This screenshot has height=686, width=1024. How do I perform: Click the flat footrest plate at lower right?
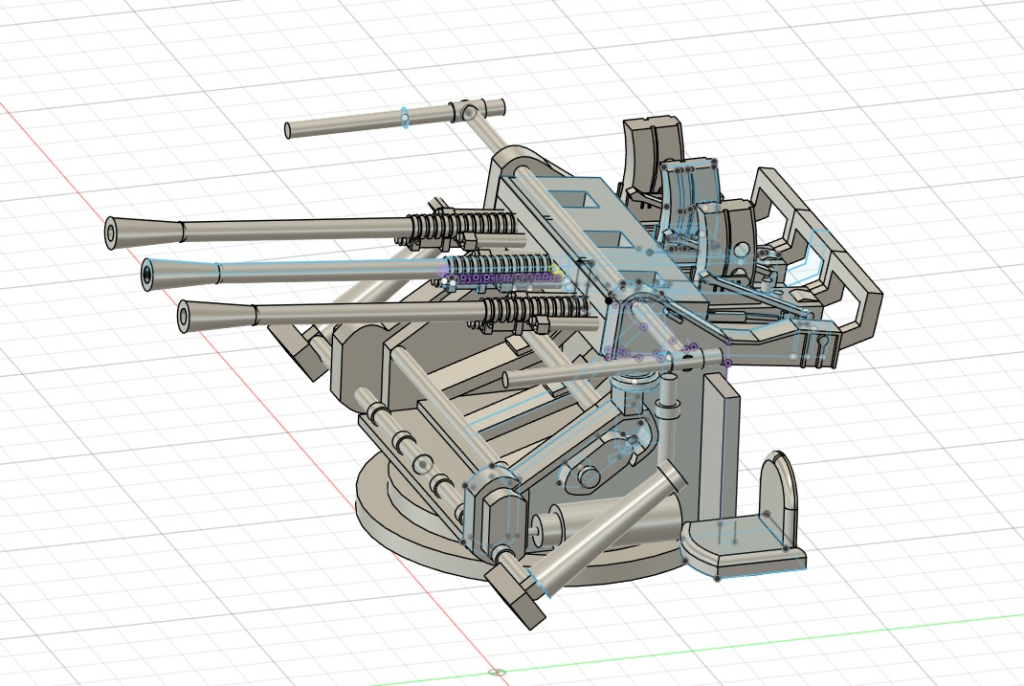click(735, 545)
